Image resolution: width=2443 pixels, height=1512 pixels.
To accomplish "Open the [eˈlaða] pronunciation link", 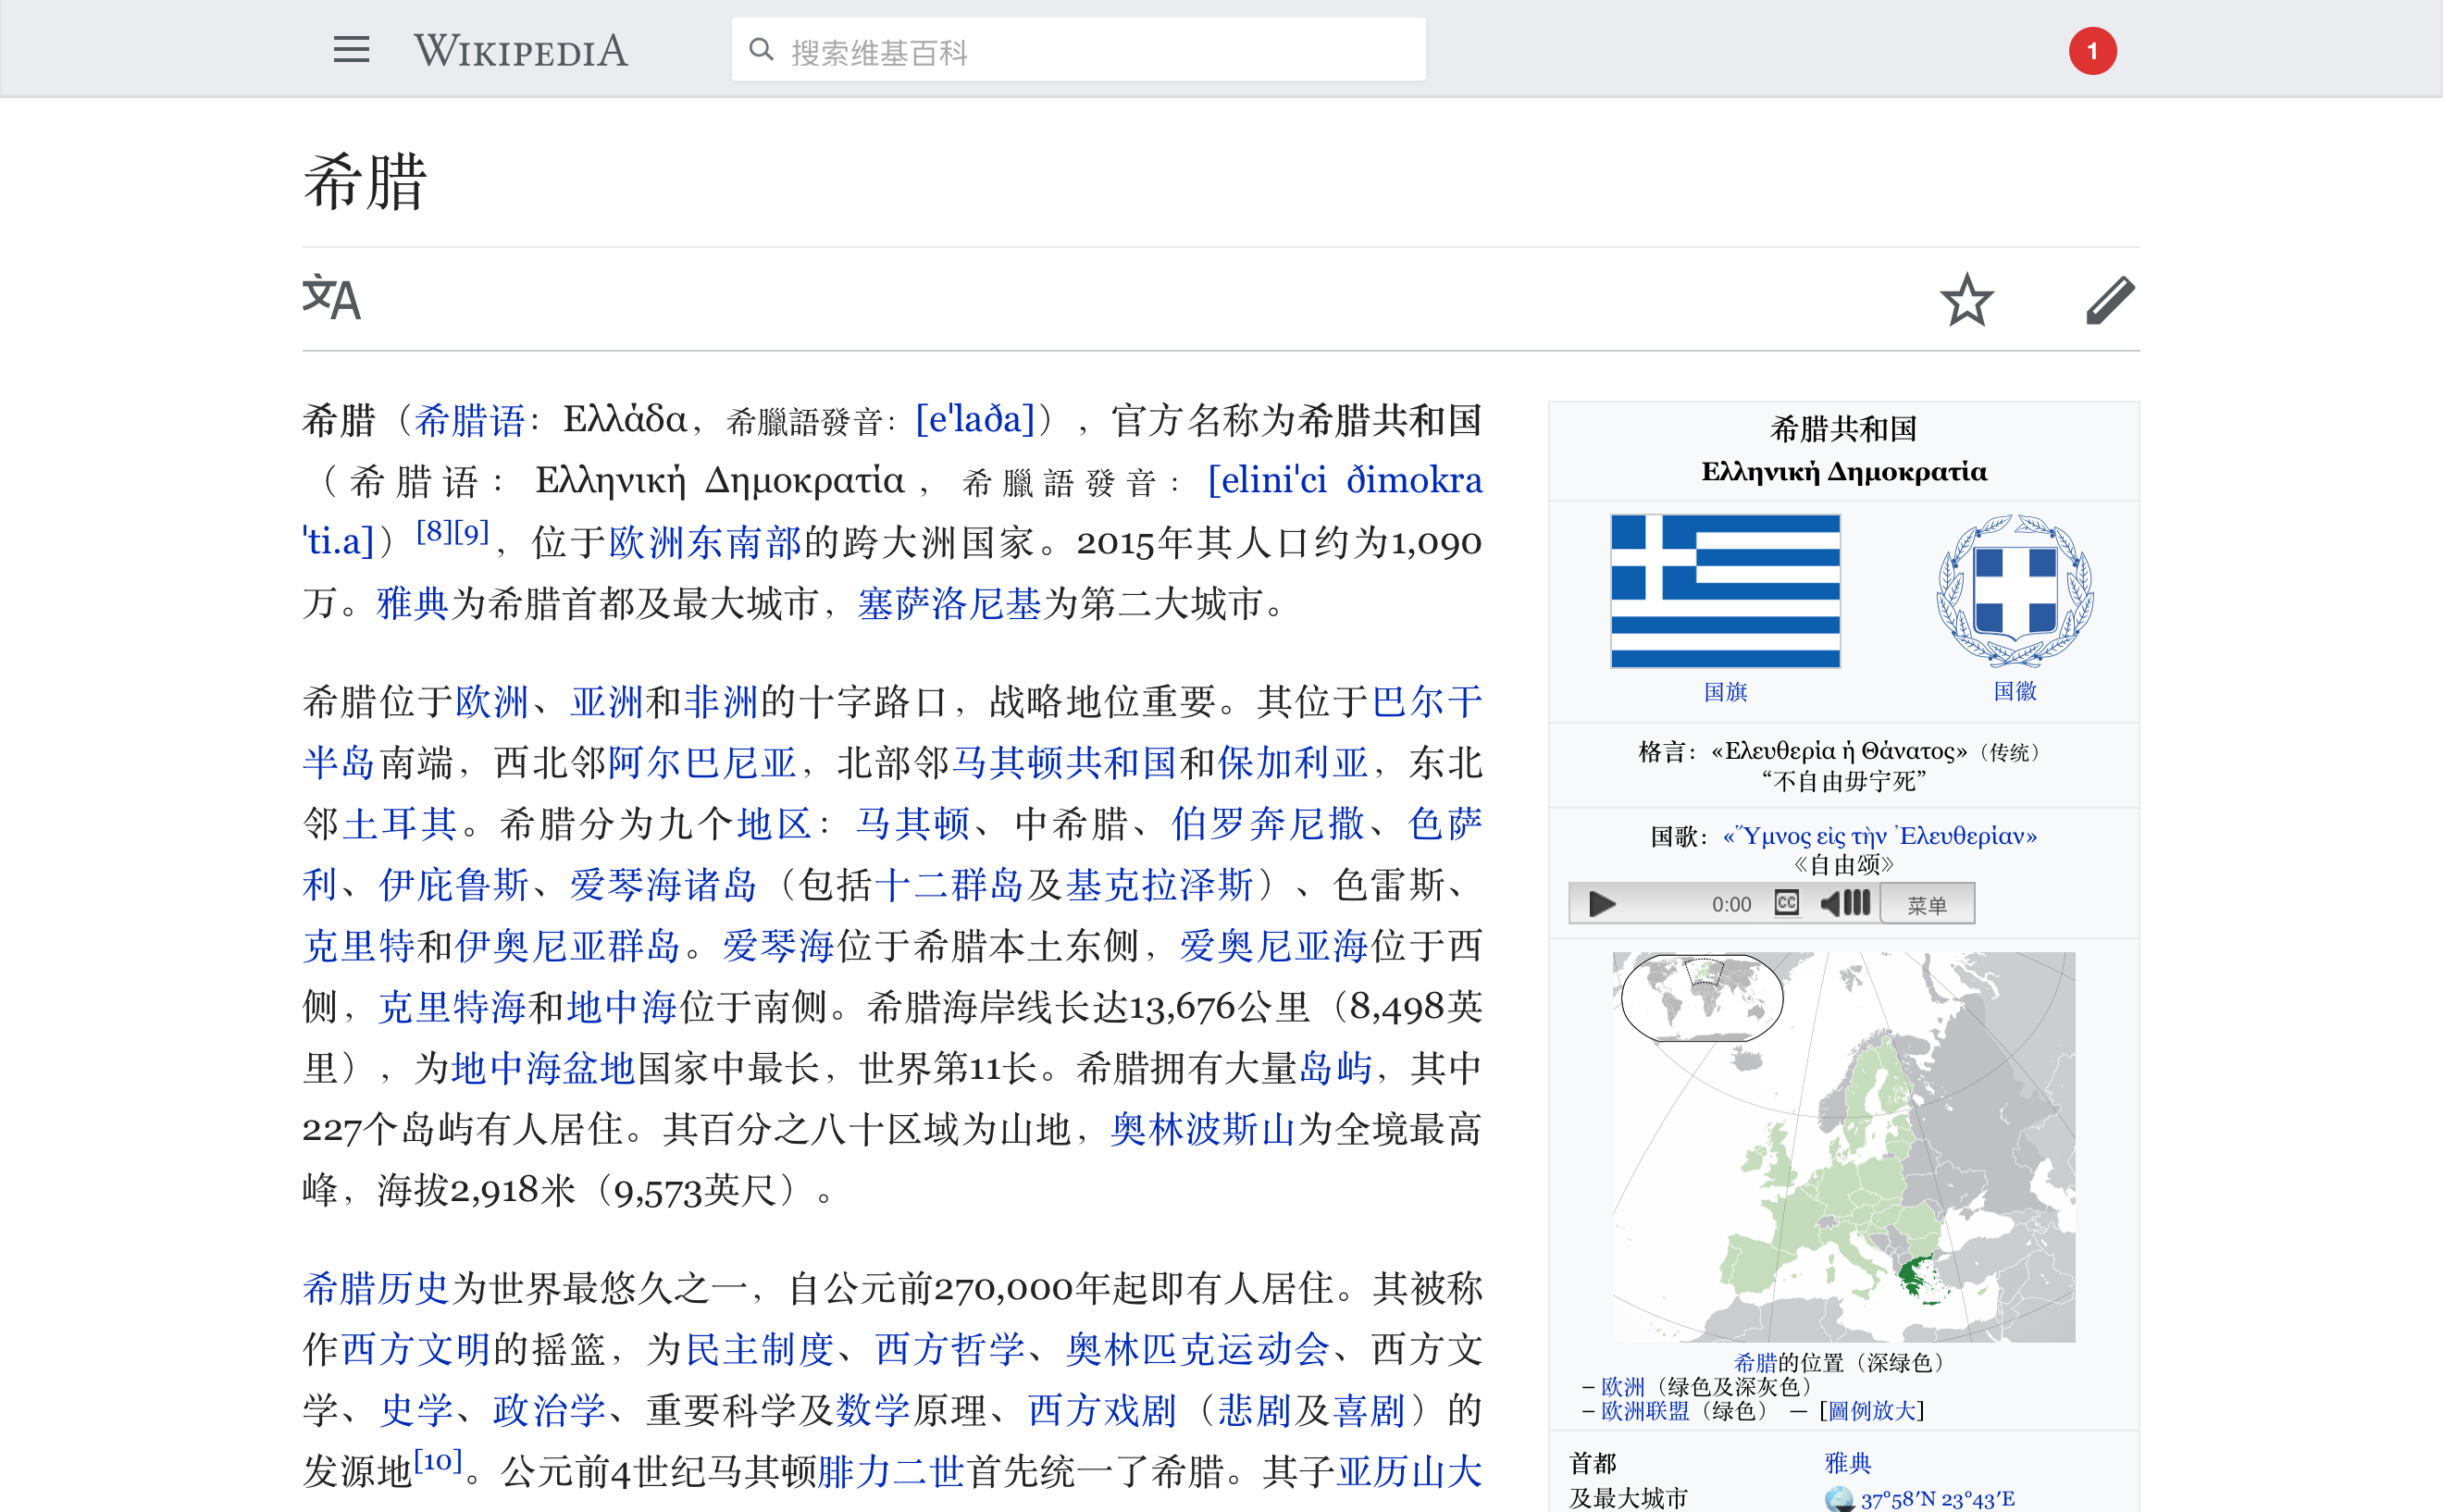I will (x=975, y=420).
